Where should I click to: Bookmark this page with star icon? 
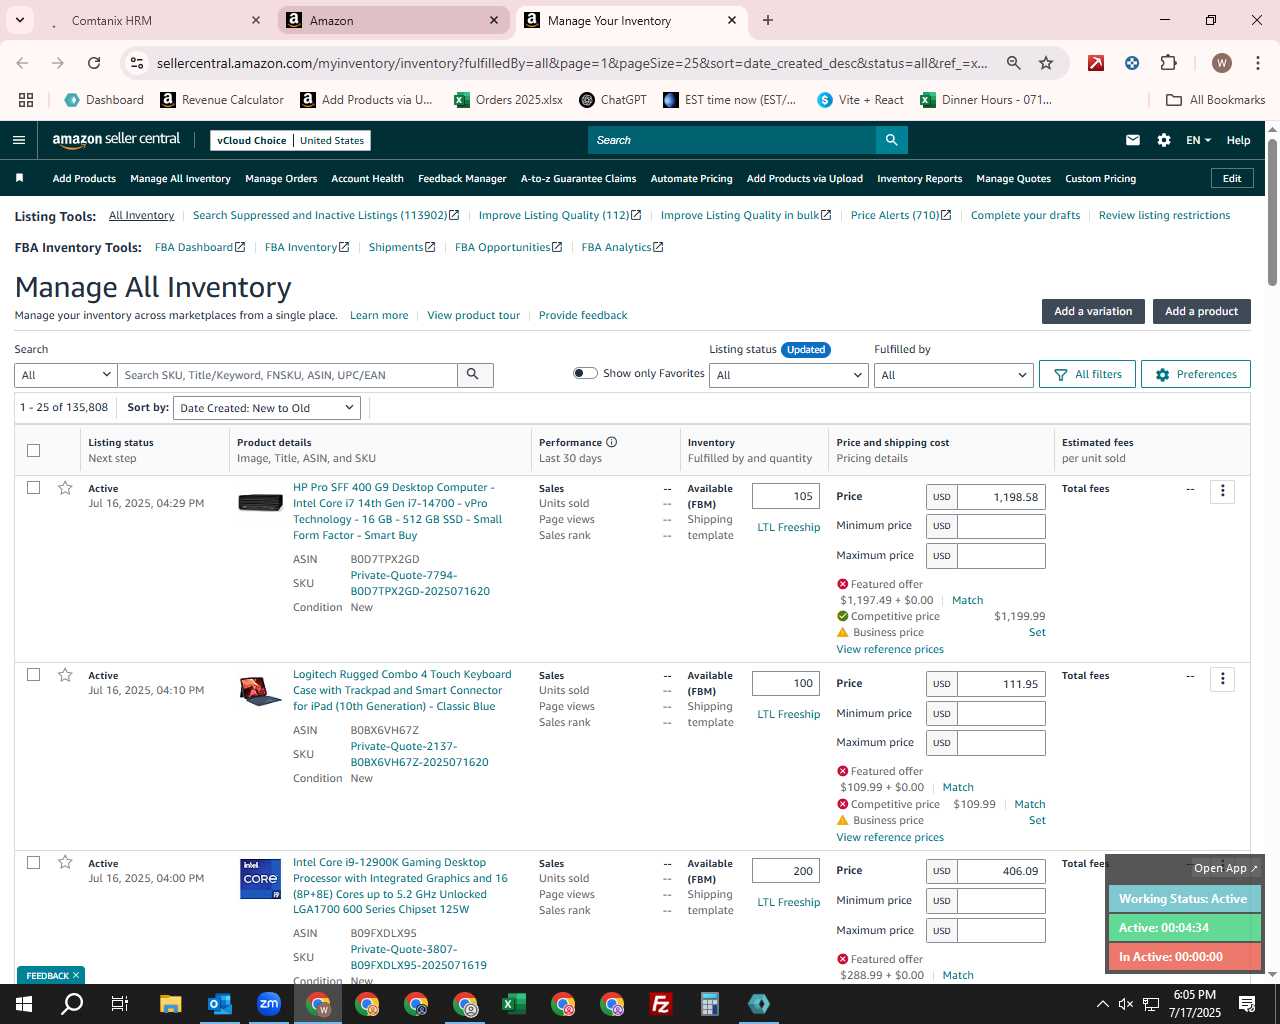(1046, 63)
